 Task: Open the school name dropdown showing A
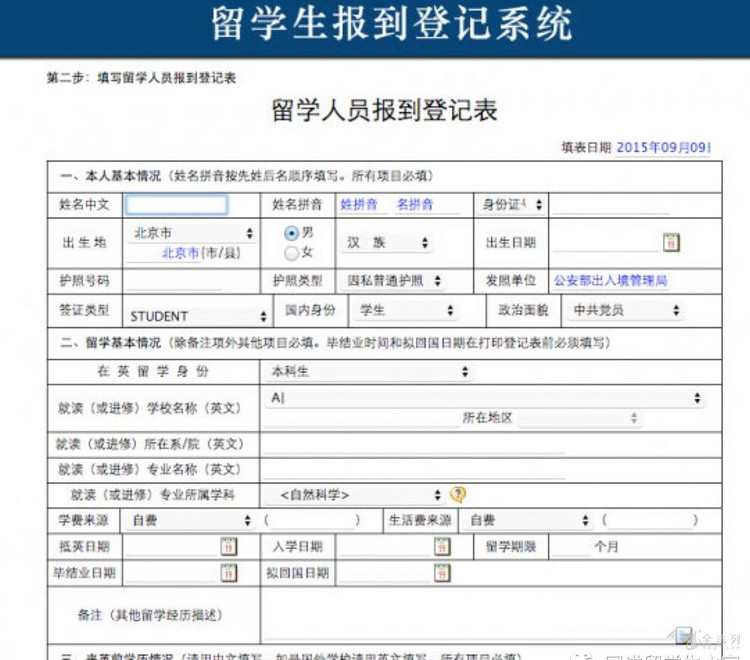(484, 398)
